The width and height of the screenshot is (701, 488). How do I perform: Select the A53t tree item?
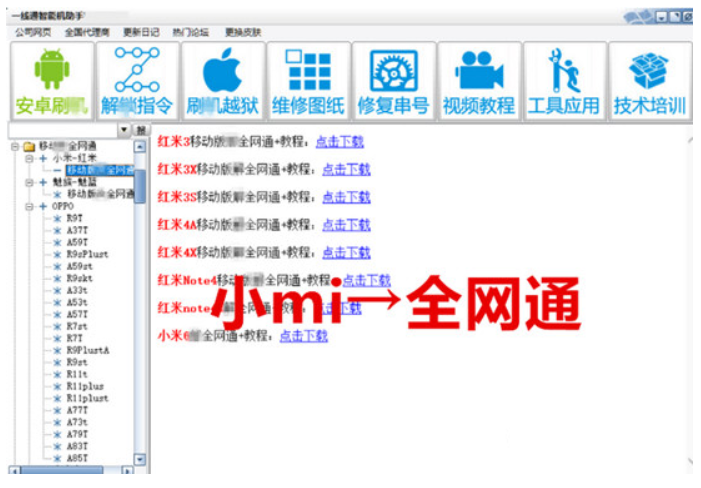77,303
